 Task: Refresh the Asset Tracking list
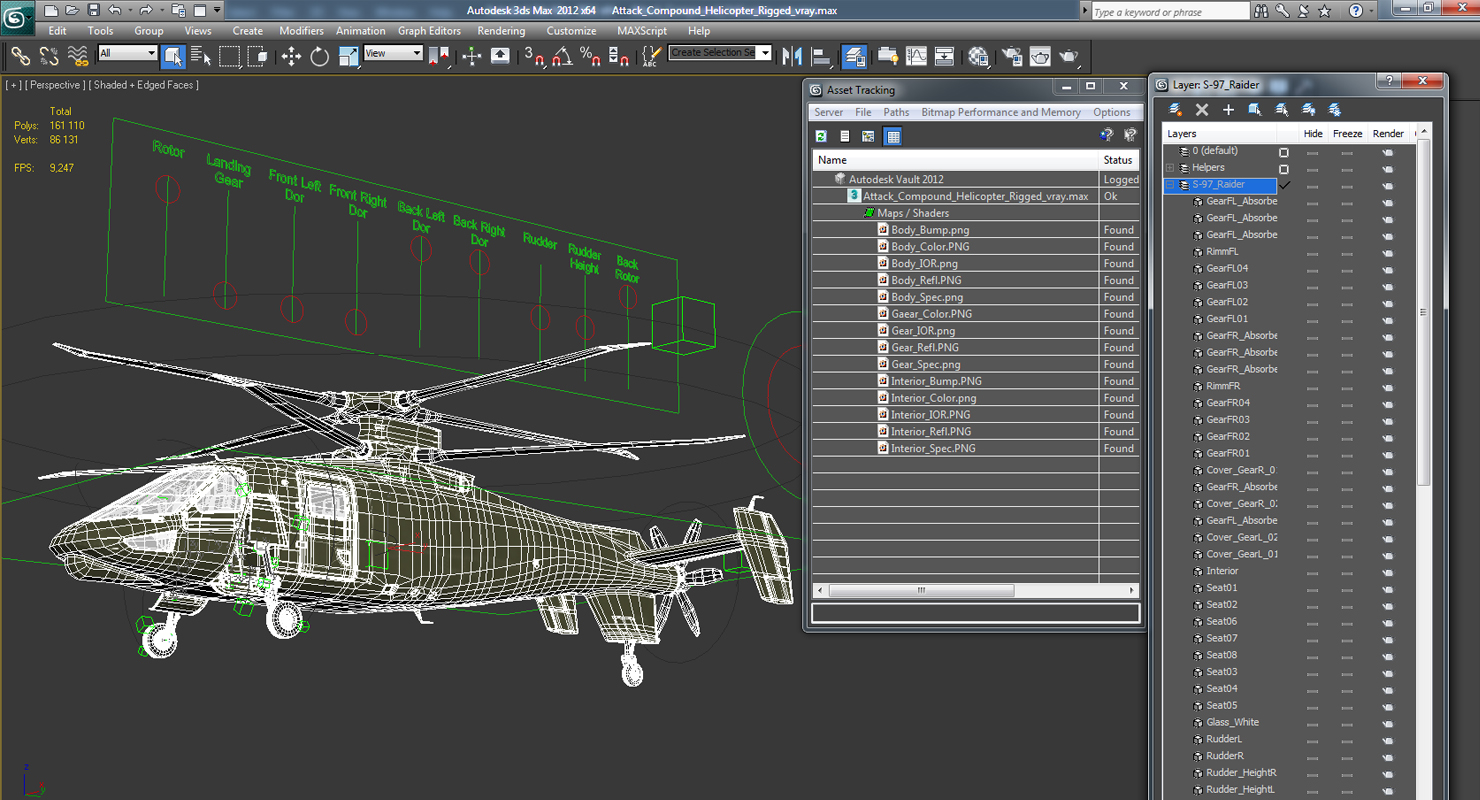tap(821, 136)
